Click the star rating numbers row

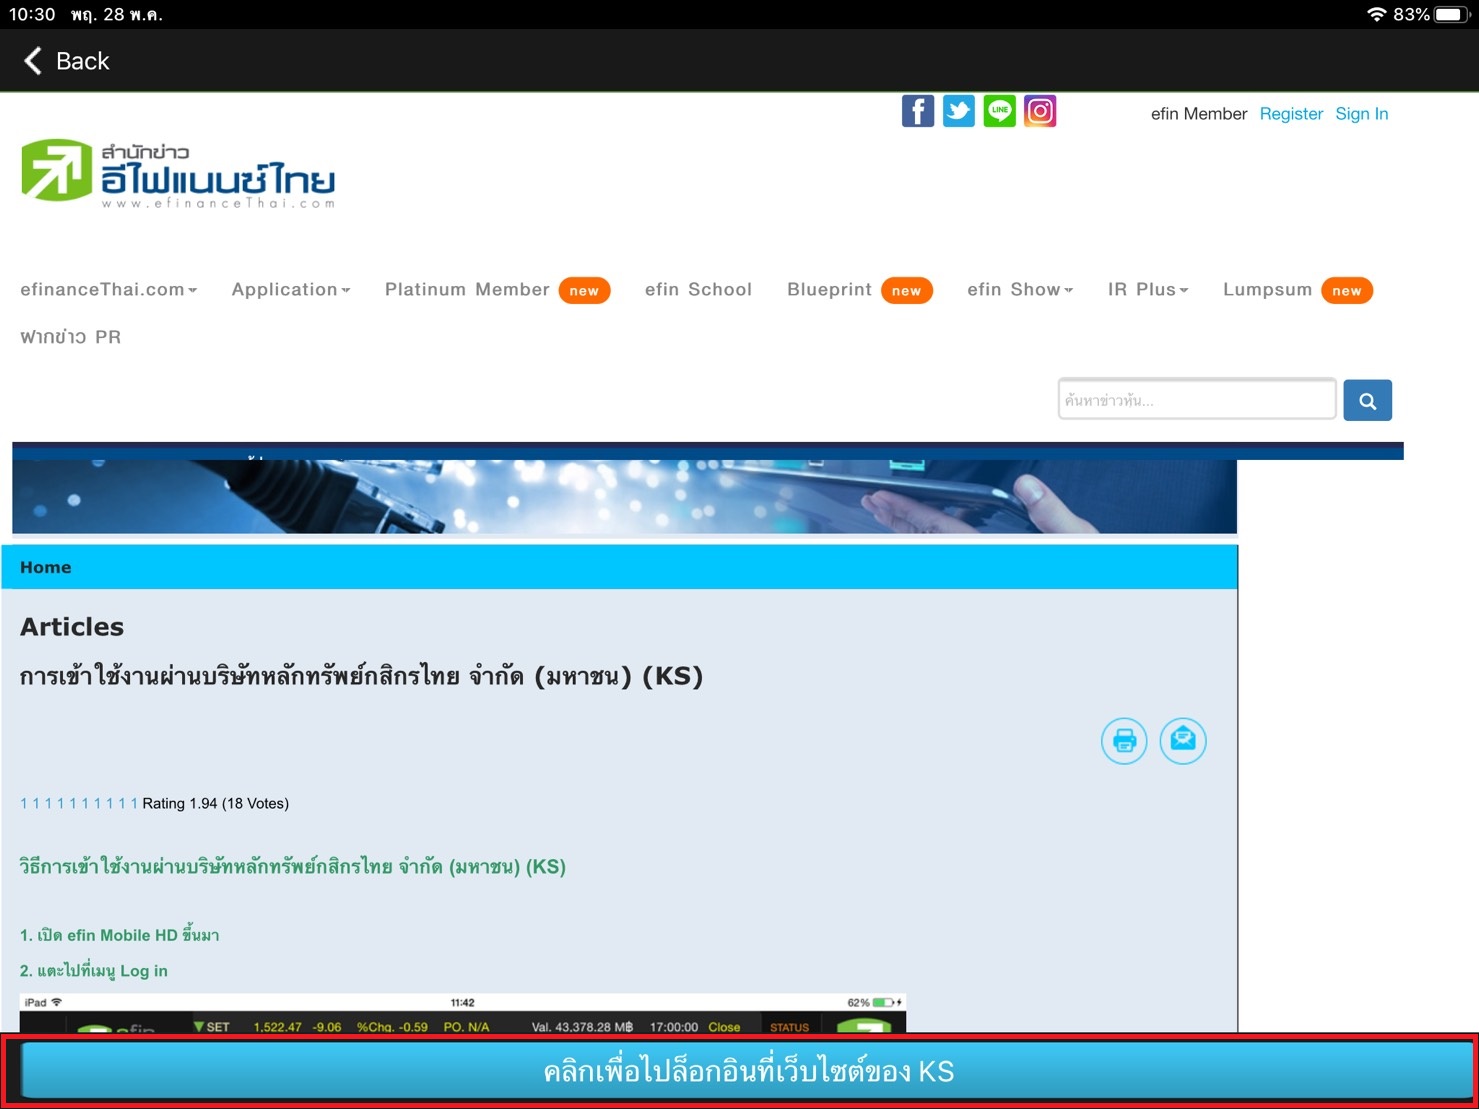79,804
